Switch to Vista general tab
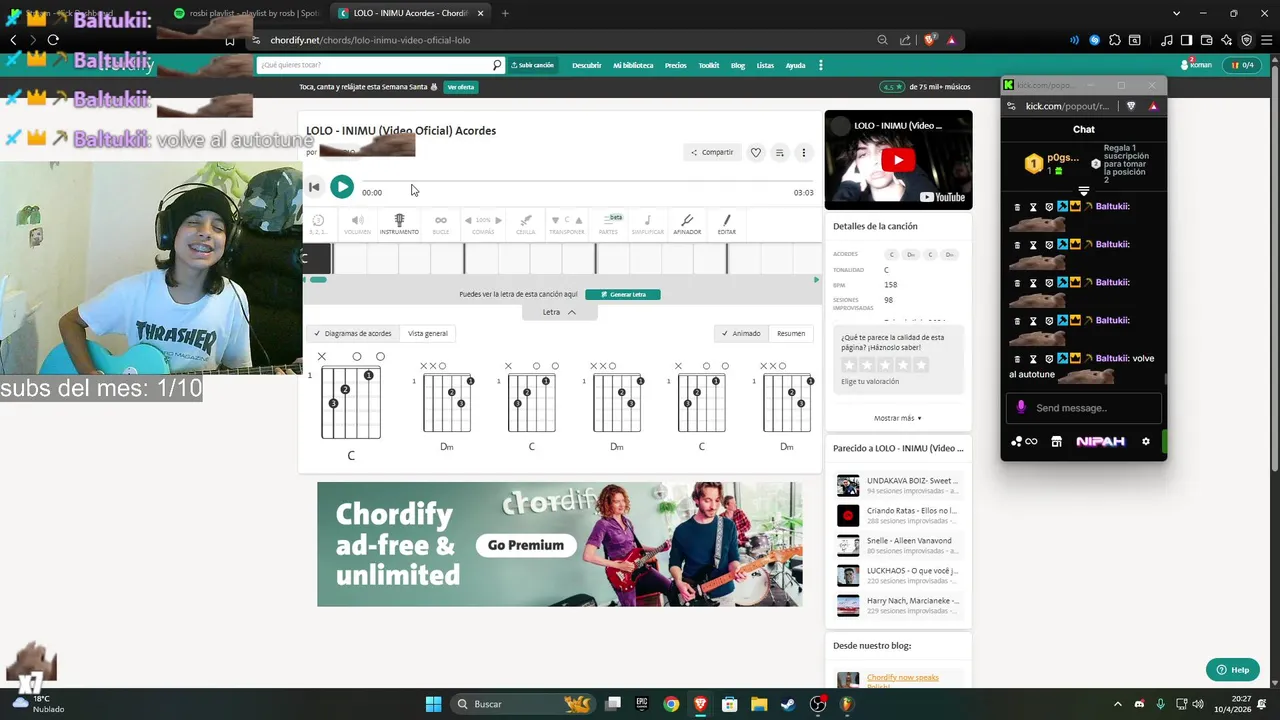Viewport: 1280px width, 720px height. 428,333
